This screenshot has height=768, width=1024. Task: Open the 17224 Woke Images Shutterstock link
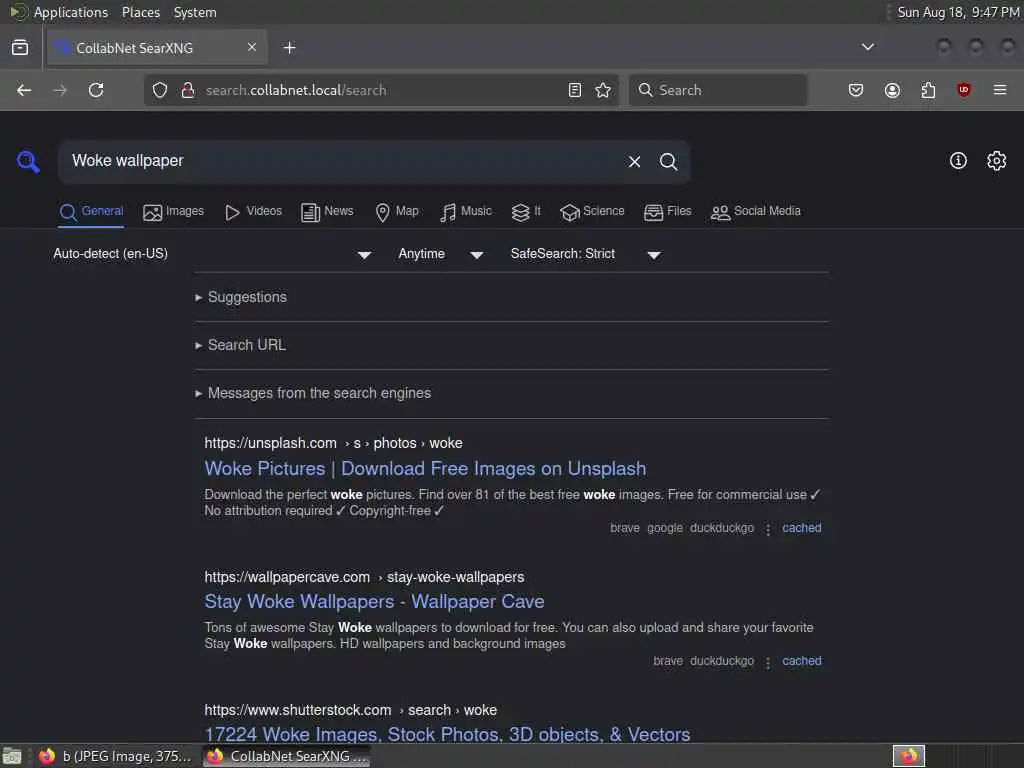point(447,734)
